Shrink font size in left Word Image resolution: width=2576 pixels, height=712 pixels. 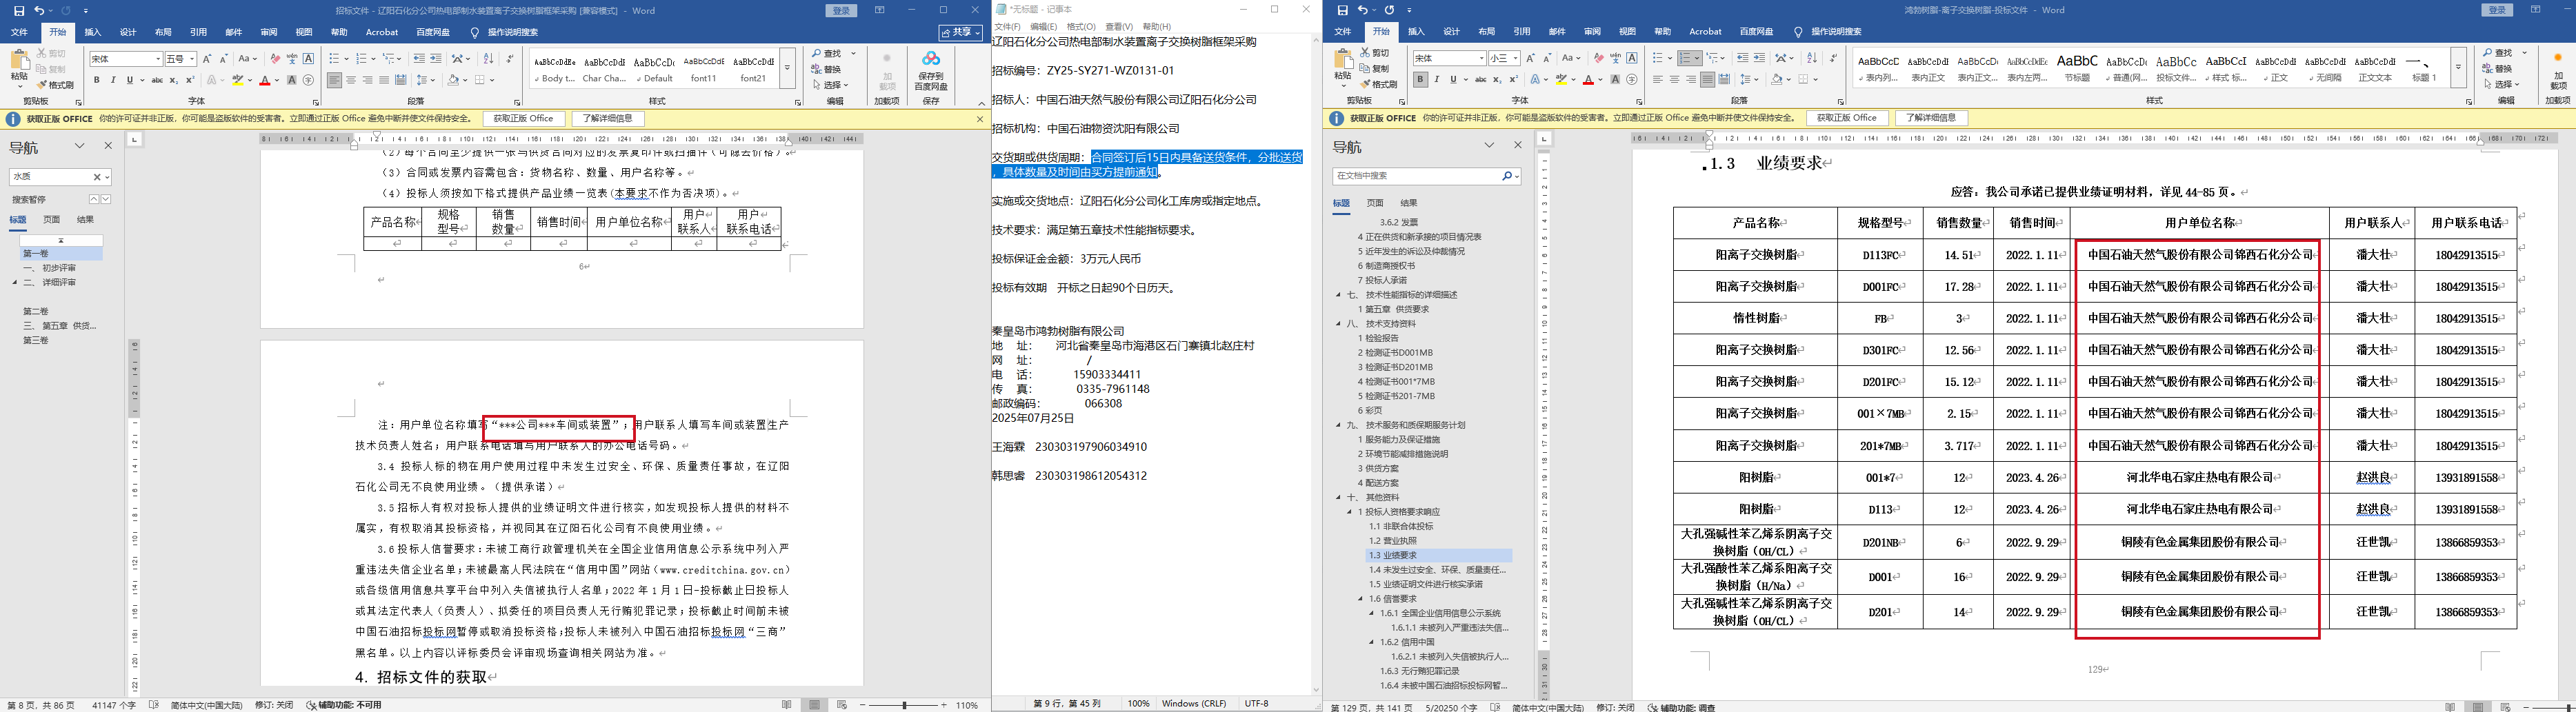point(224,58)
